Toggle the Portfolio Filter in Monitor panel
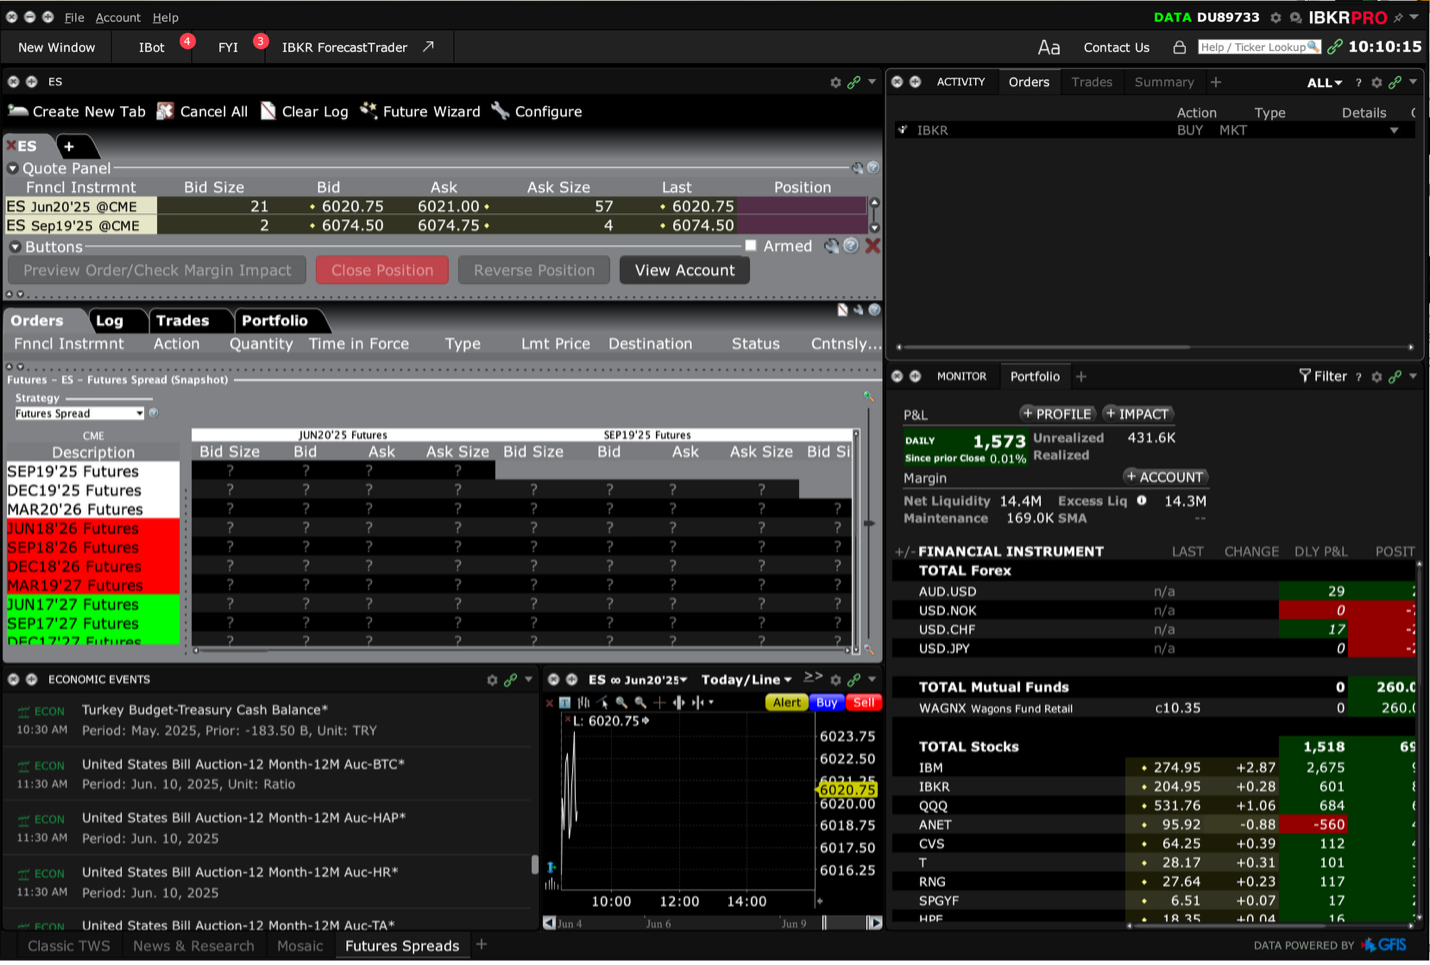The height and width of the screenshot is (965, 1430). coord(1322,376)
